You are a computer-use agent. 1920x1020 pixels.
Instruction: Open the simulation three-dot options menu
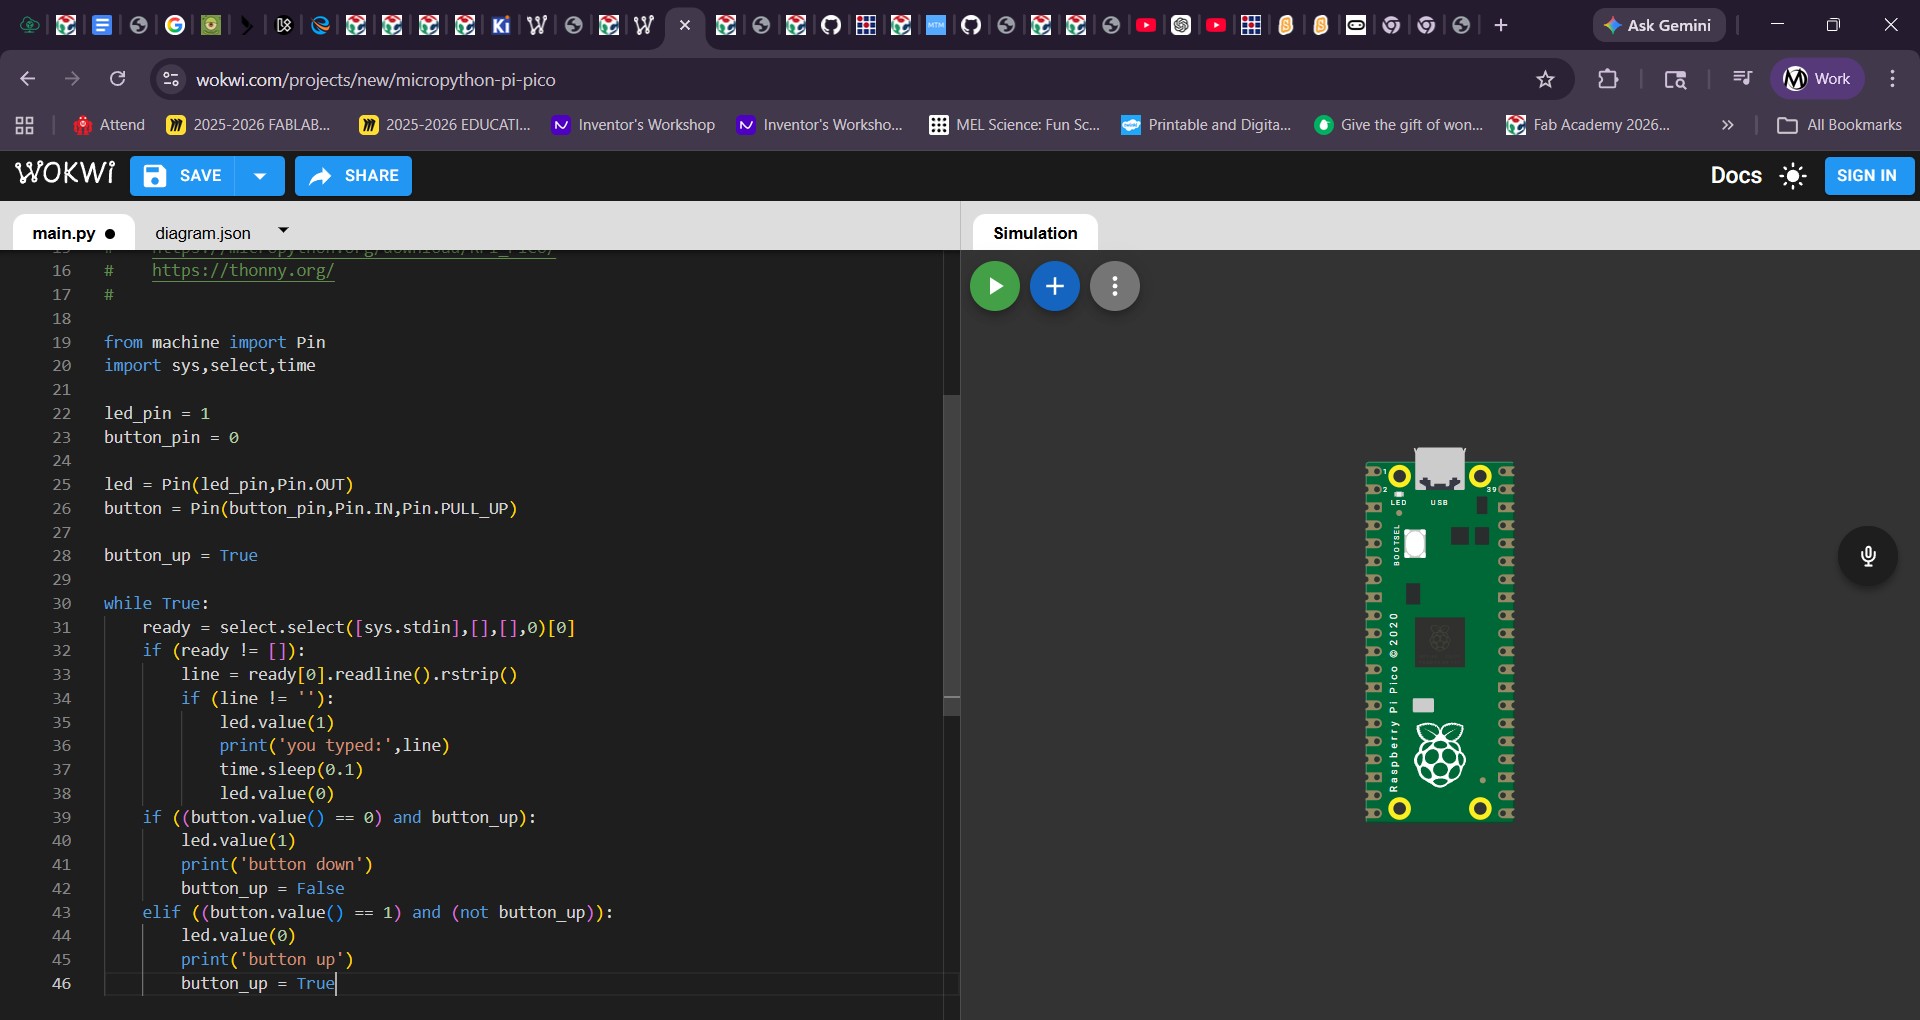pyautogui.click(x=1114, y=286)
